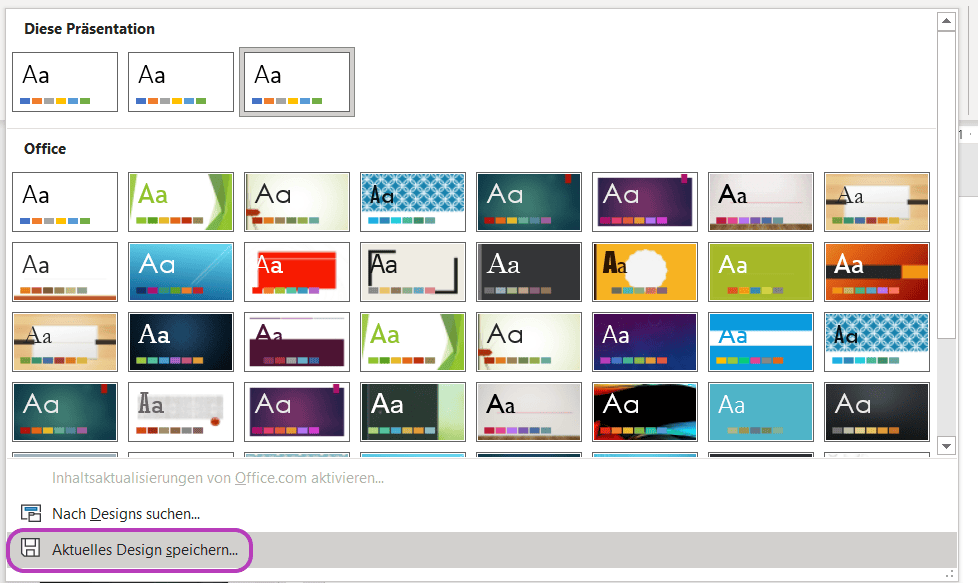Choose Aktuelles Design speichern menu entry
The height and width of the screenshot is (583, 978).
[x=145, y=549]
